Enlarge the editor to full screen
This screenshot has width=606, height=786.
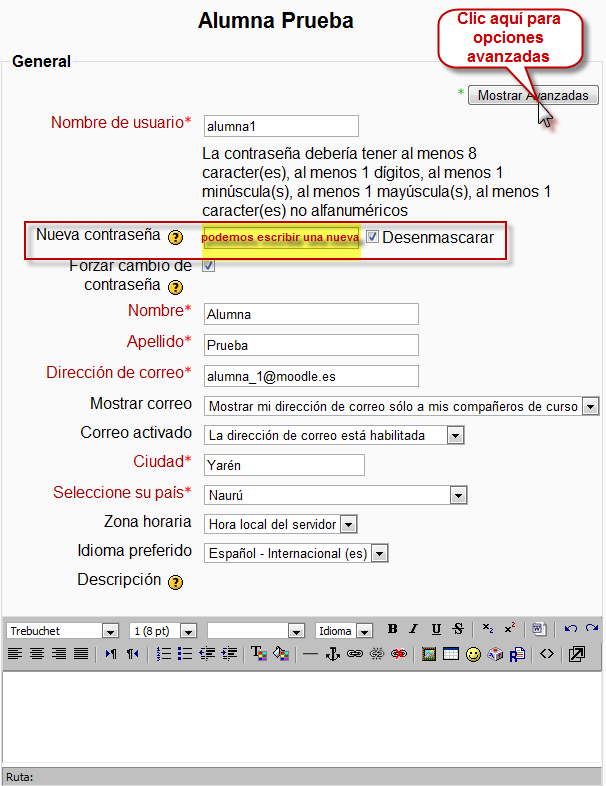tap(576, 654)
